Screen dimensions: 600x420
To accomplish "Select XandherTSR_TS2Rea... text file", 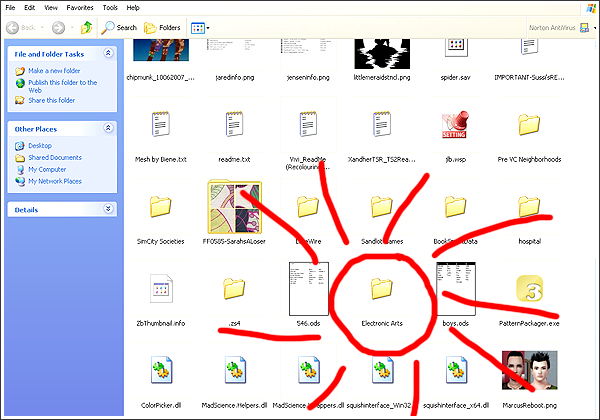I will (382, 124).
